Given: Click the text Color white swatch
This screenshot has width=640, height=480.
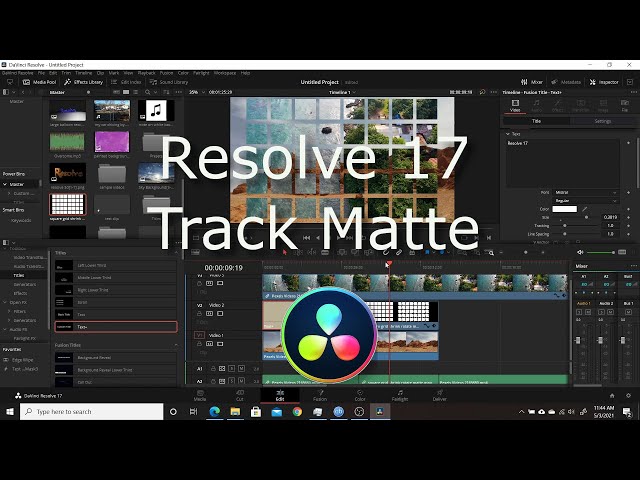Looking at the screenshot, I should click(564, 209).
